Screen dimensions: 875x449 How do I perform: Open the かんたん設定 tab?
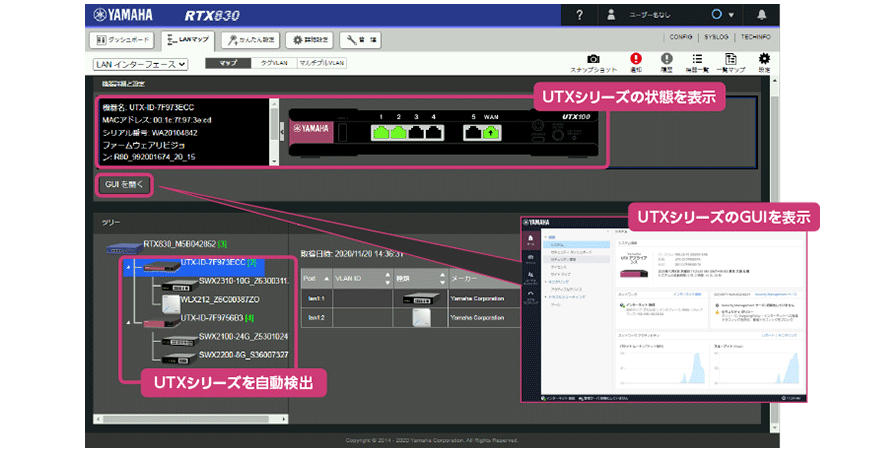click(251, 40)
